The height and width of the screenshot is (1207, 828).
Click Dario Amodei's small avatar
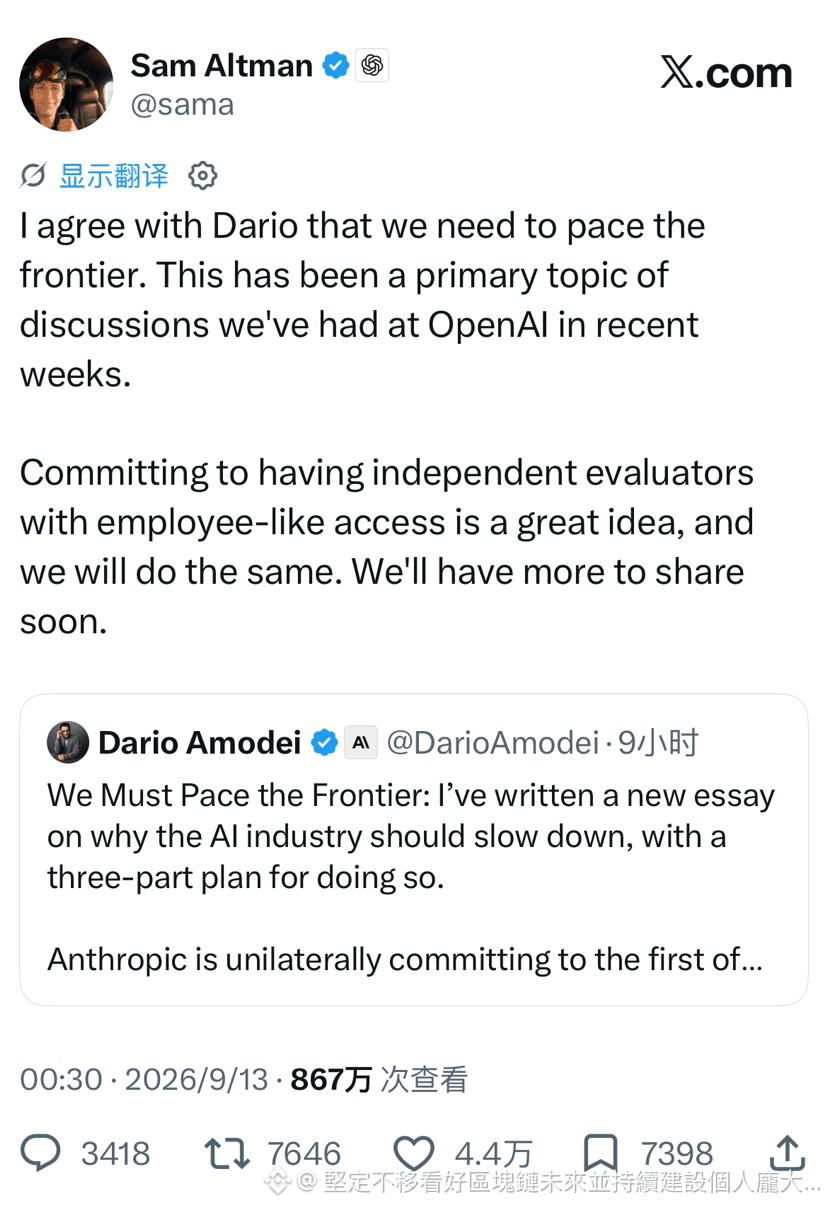tap(68, 742)
